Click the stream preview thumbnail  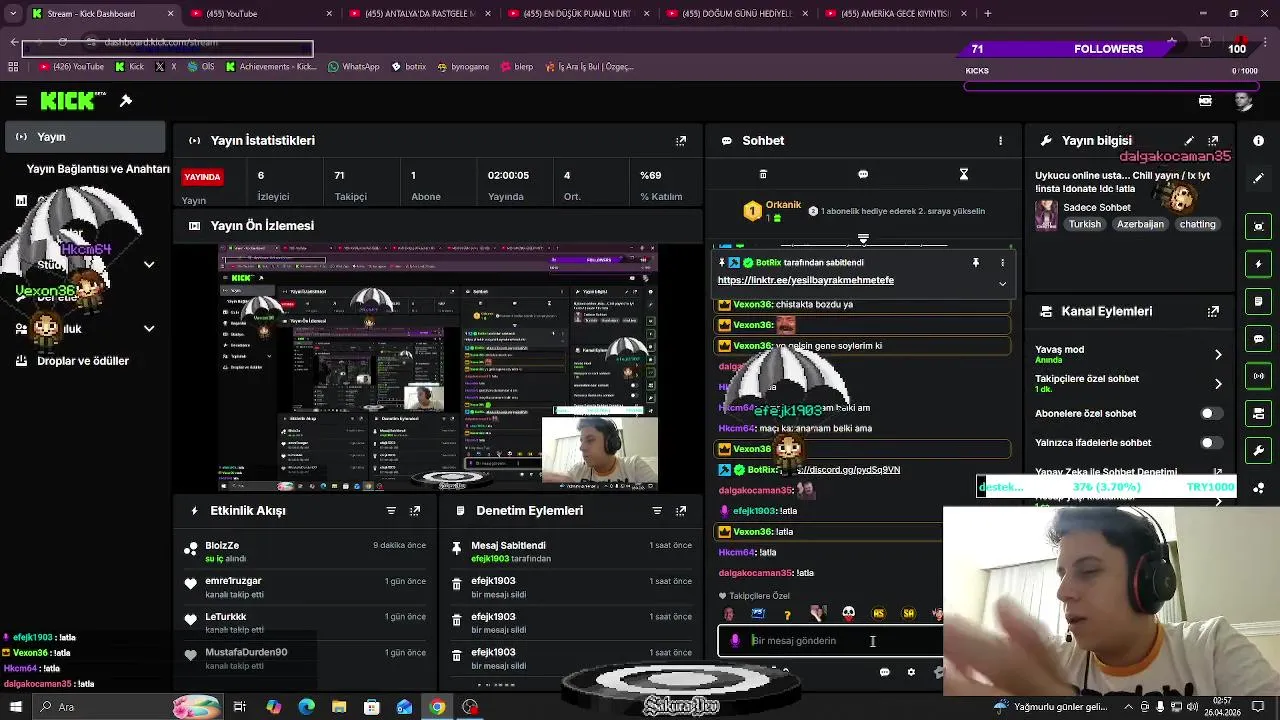438,367
